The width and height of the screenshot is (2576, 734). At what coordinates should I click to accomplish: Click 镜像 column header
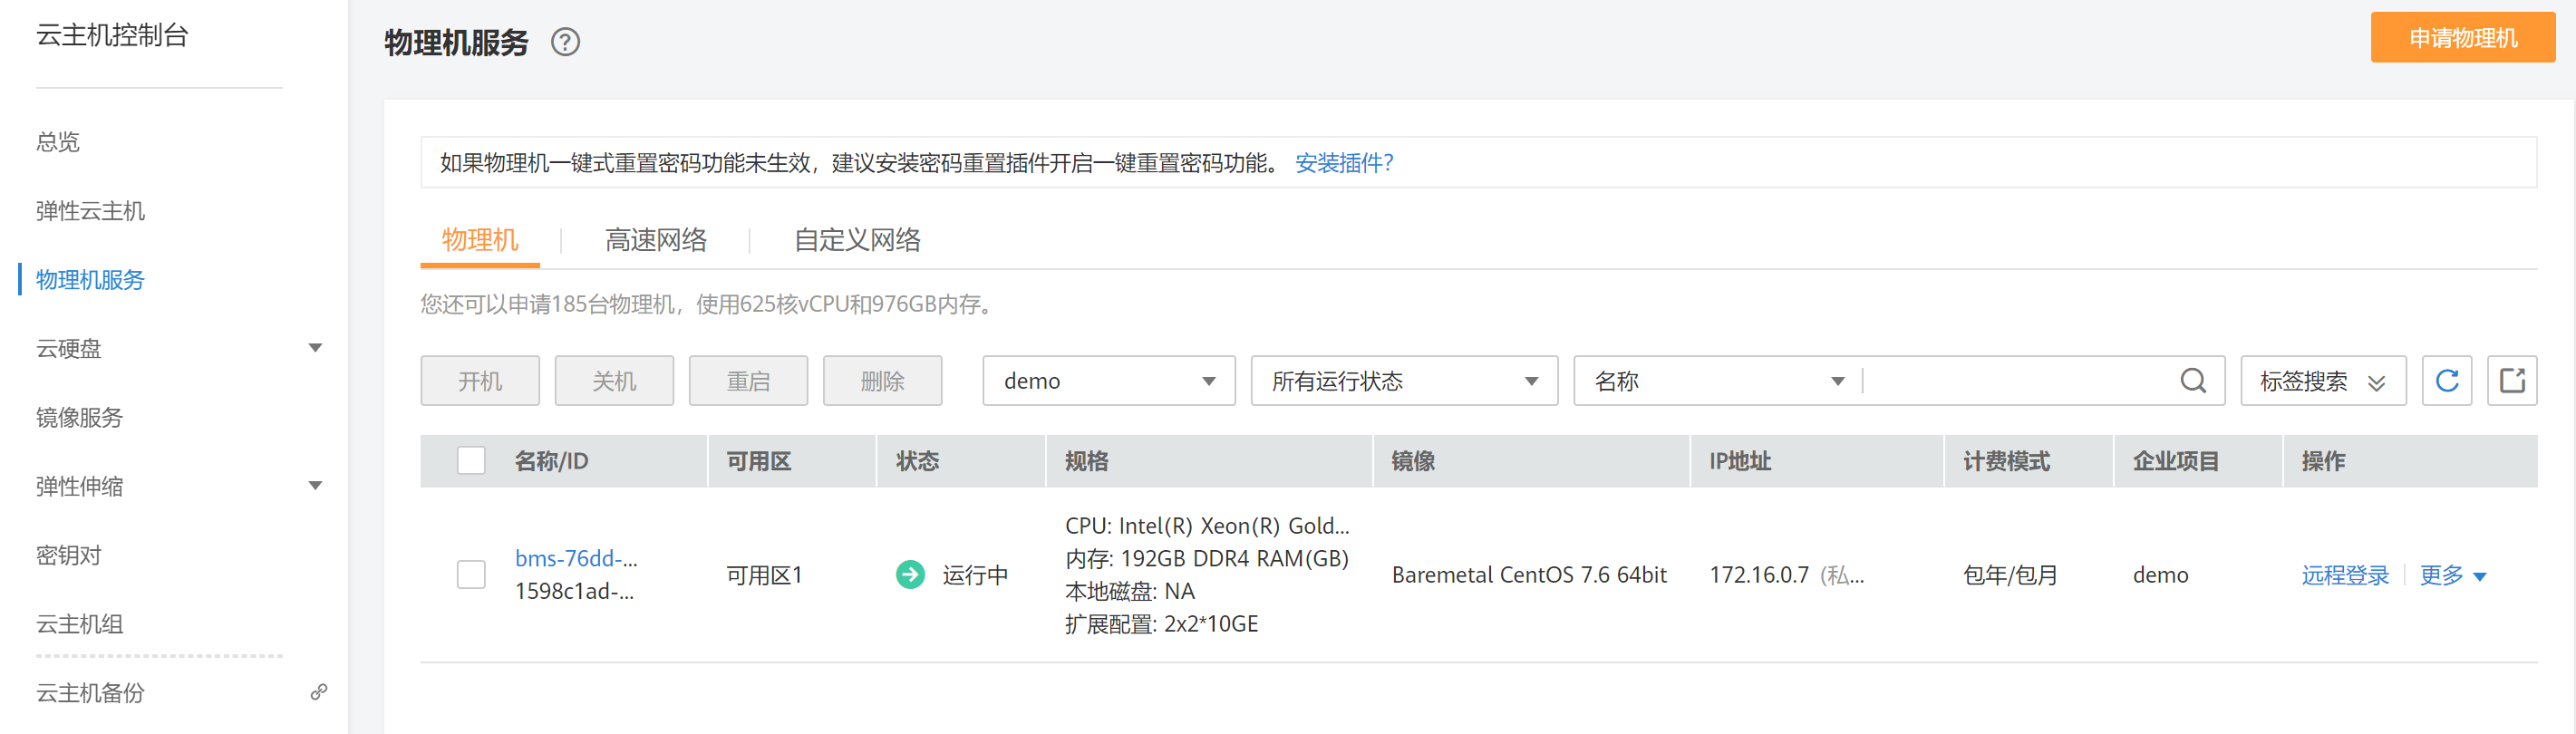pyautogui.click(x=1413, y=461)
